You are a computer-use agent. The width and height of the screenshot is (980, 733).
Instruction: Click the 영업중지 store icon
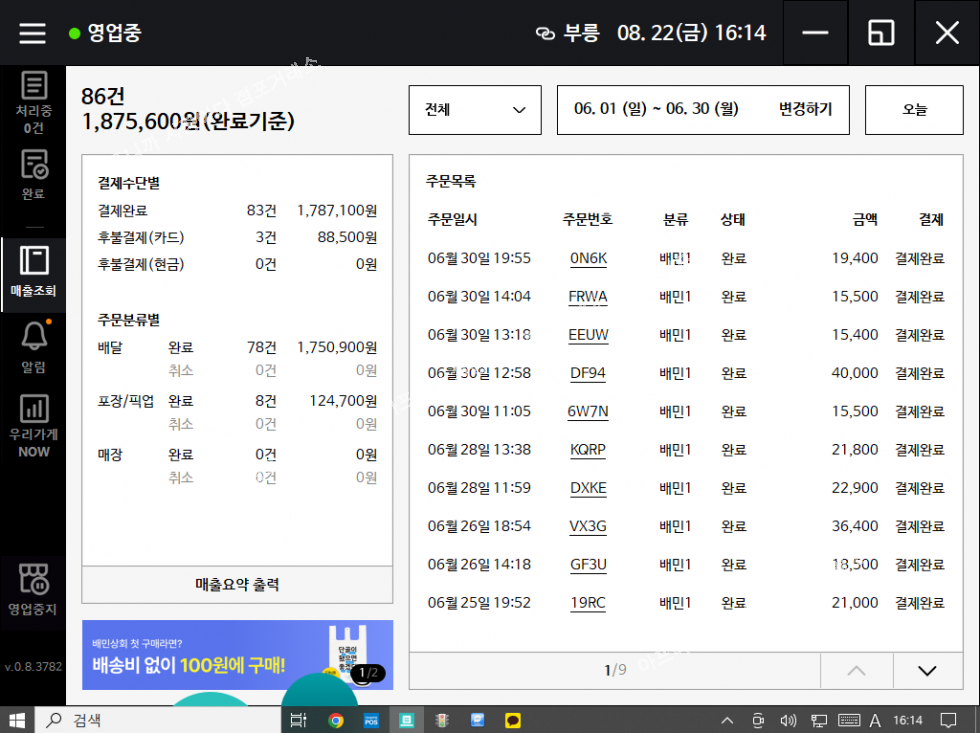coord(33,590)
